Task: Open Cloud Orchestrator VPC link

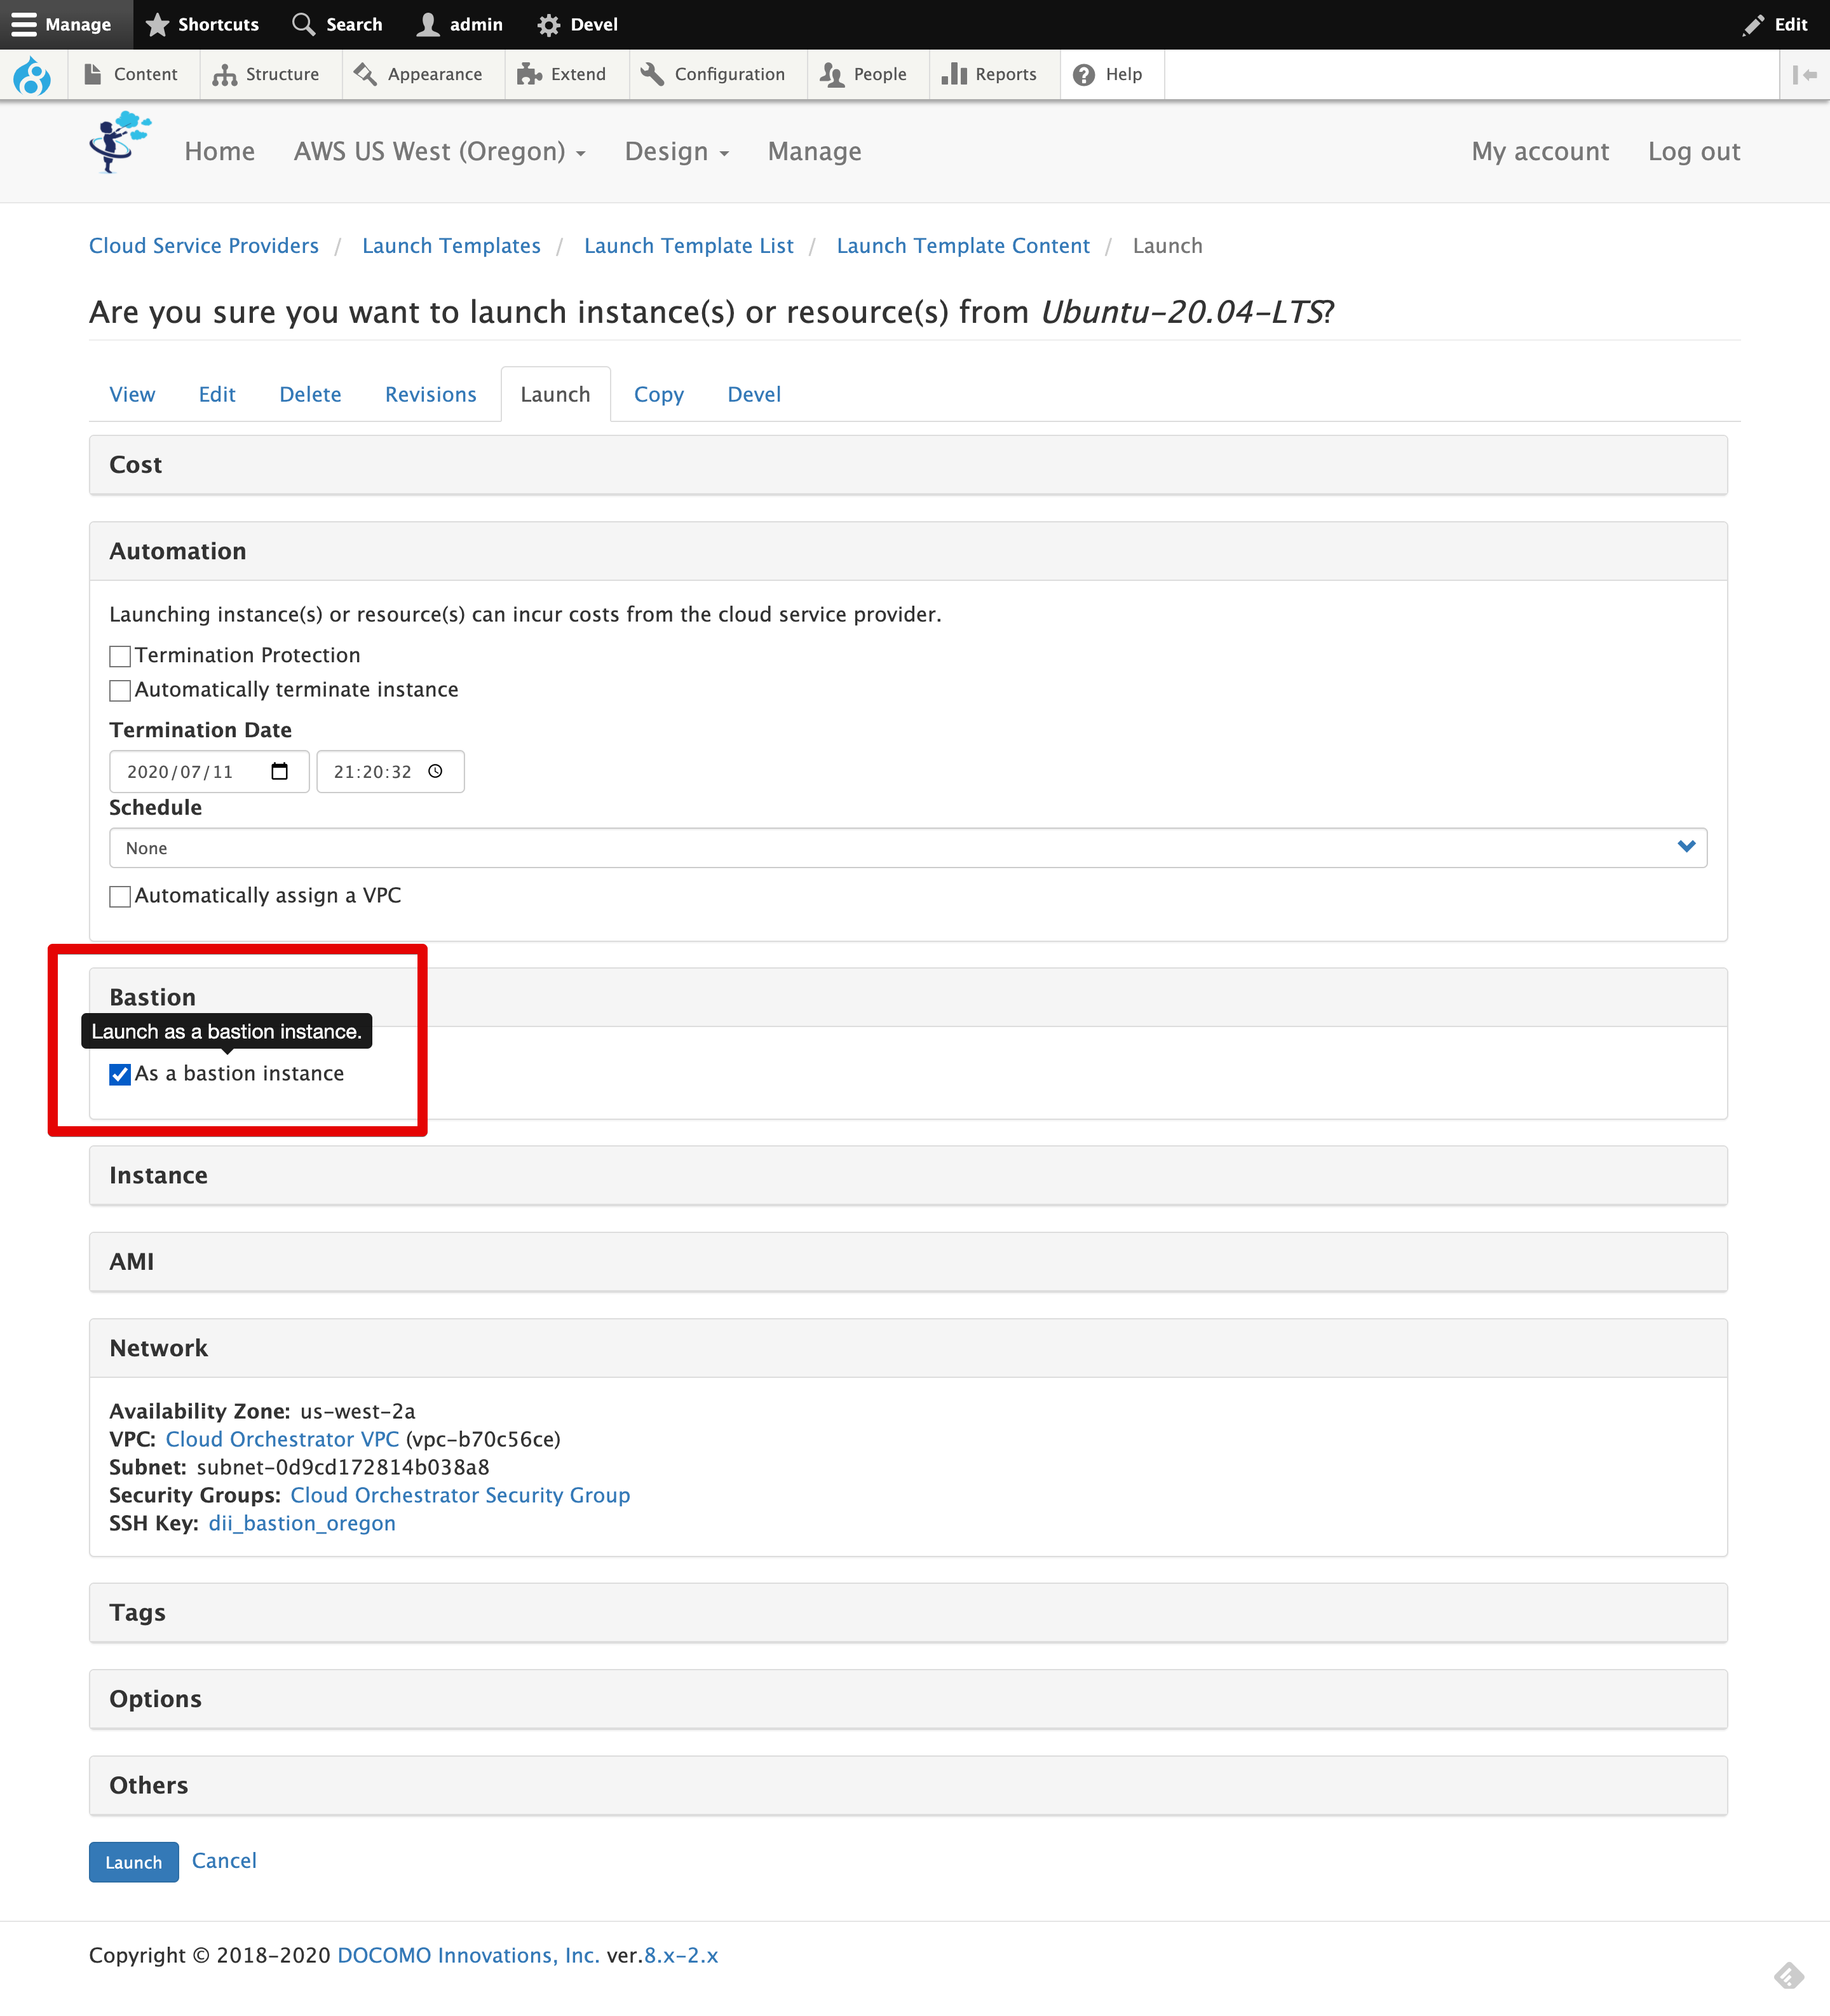Action: pyautogui.click(x=282, y=1439)
